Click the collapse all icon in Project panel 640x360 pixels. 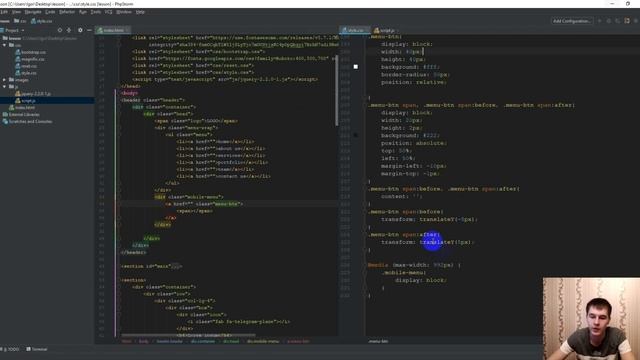[69, 30]
